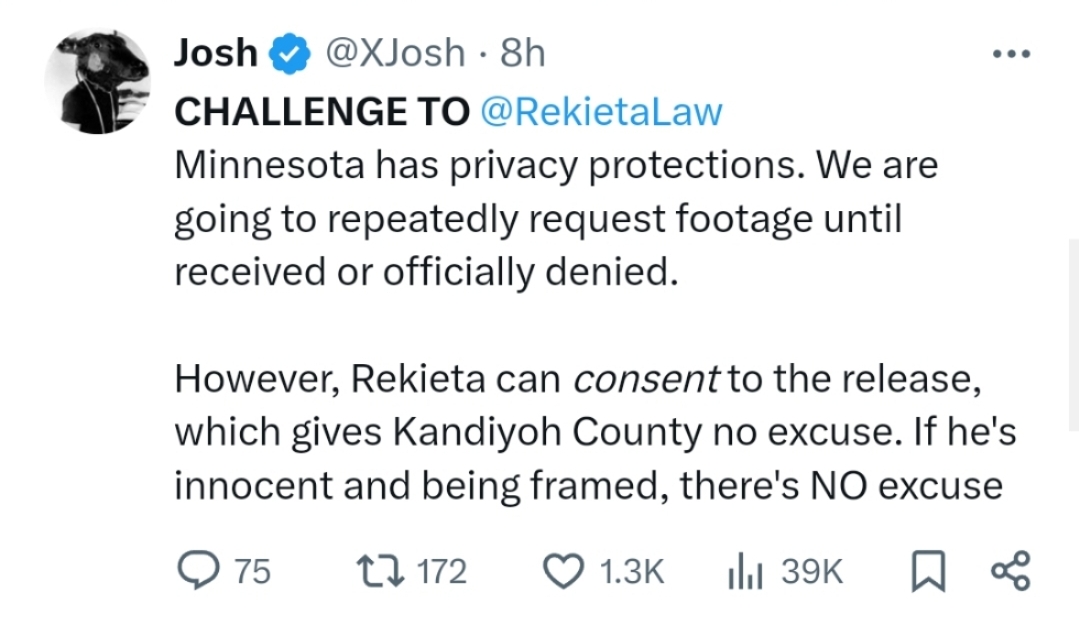Viewport: 1079px width, 625px height.
Task: Click the share icon on the tweet
Action: point(1007,571)
